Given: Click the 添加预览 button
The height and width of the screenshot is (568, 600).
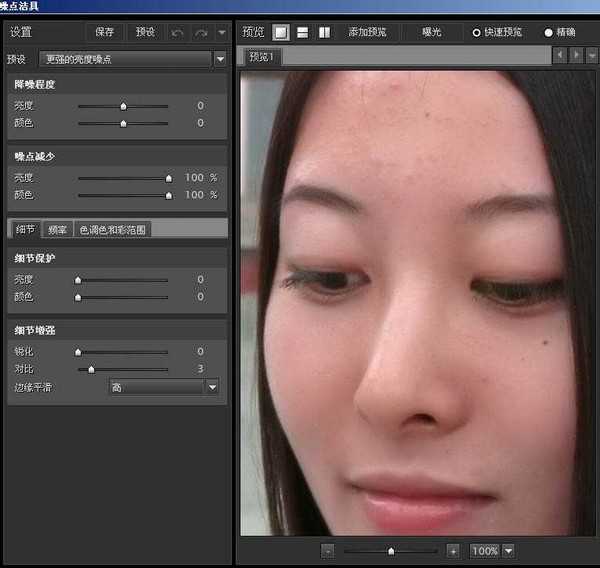Looking at the screenshot, I should pos(367,32).
